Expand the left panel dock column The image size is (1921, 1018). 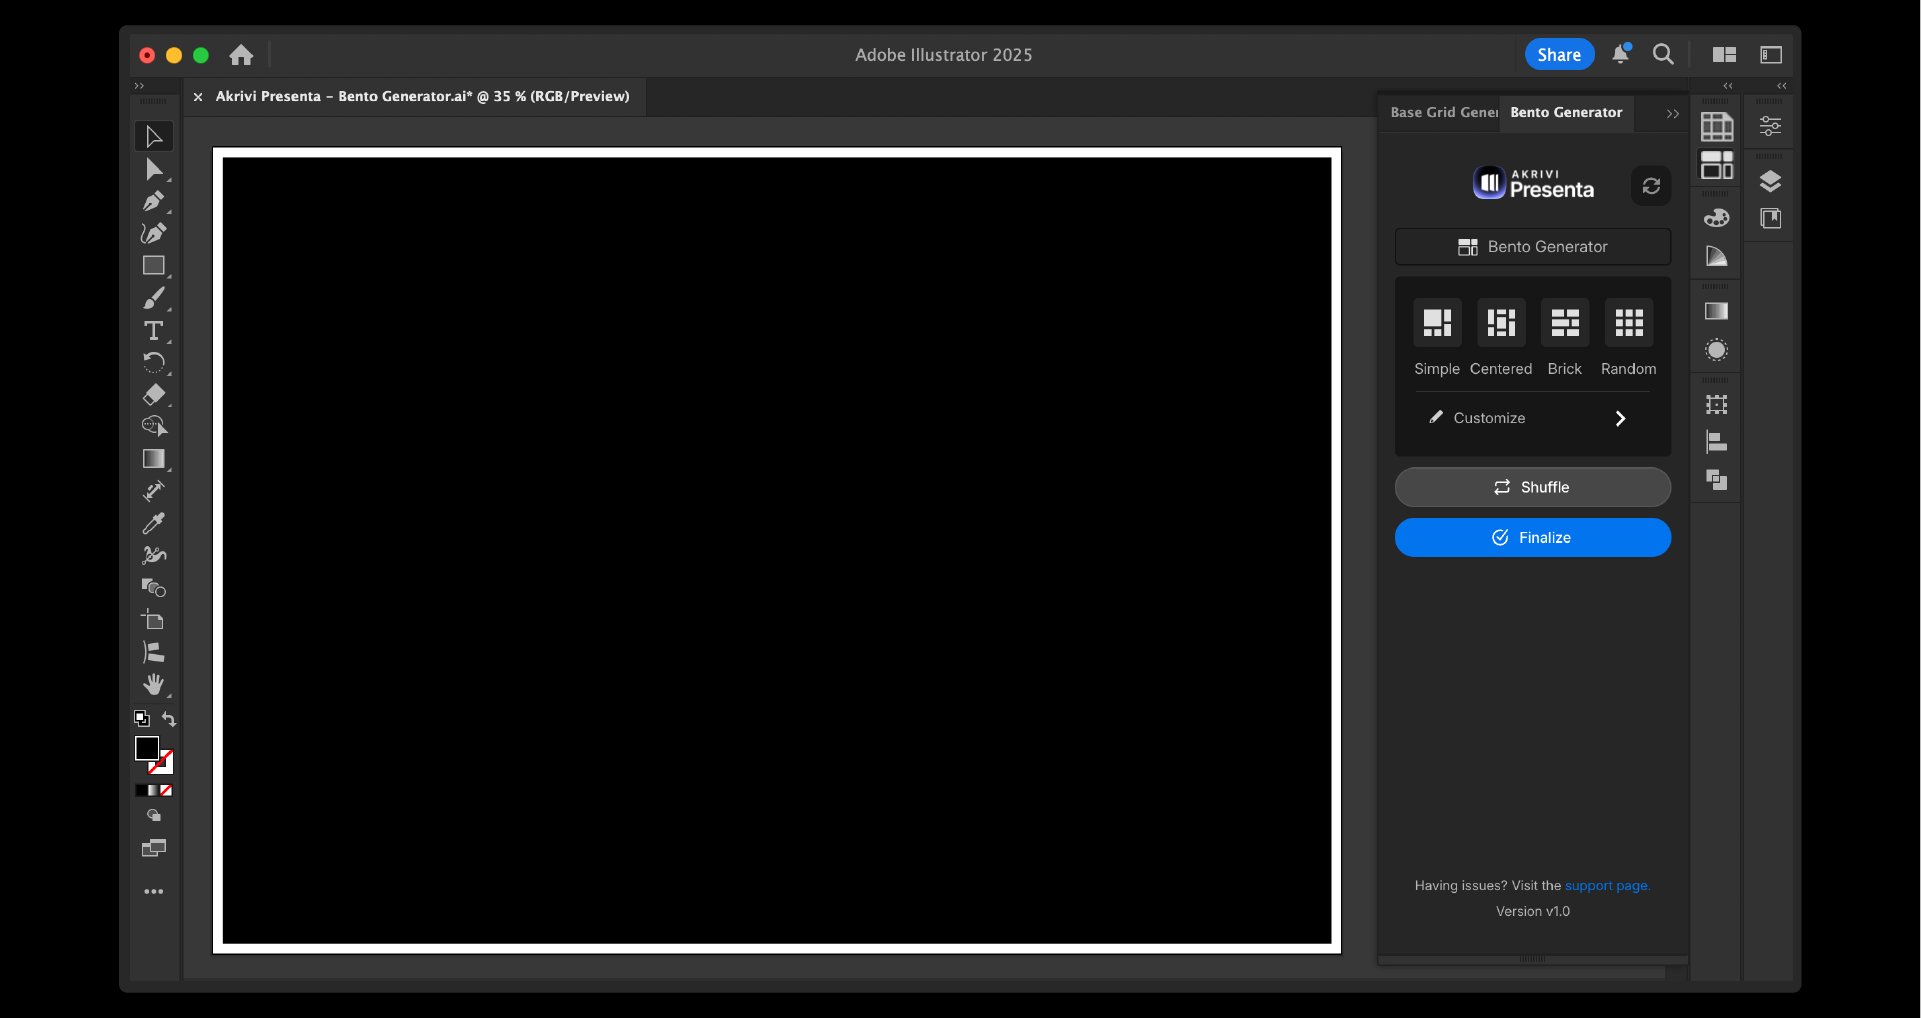pyautogui.click(x=1728, y=86)
